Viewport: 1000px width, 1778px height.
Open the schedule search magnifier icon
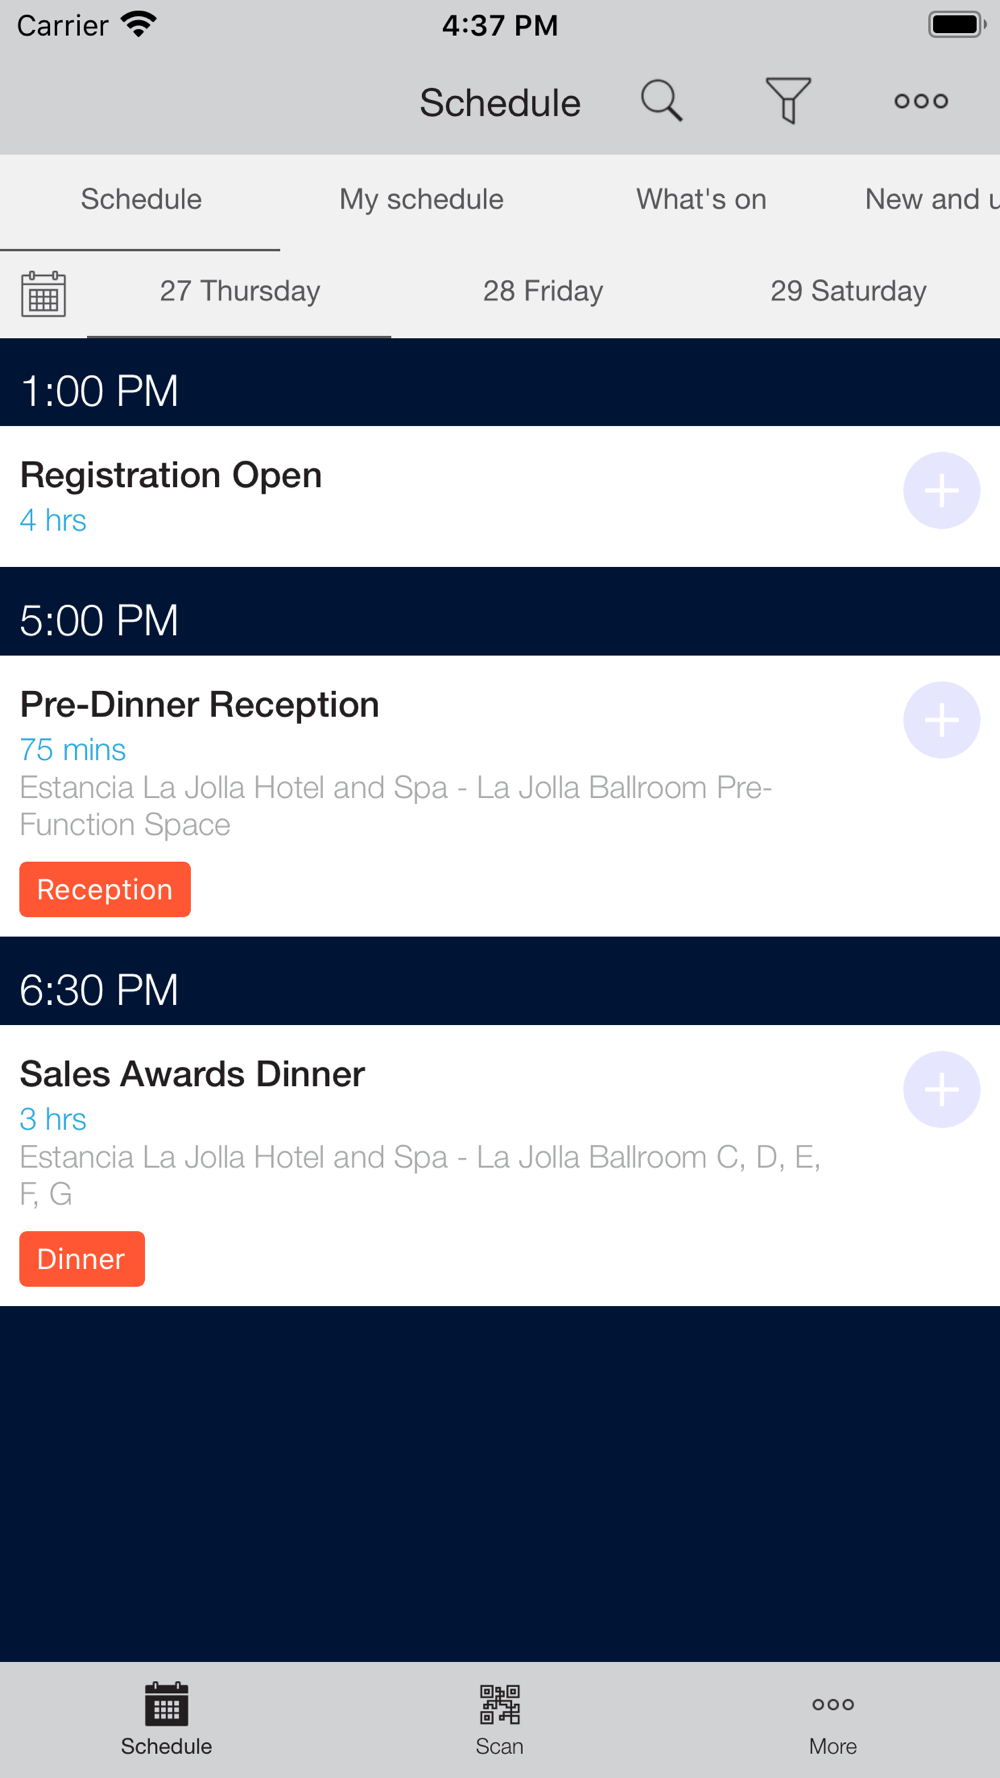click(661, 101)
